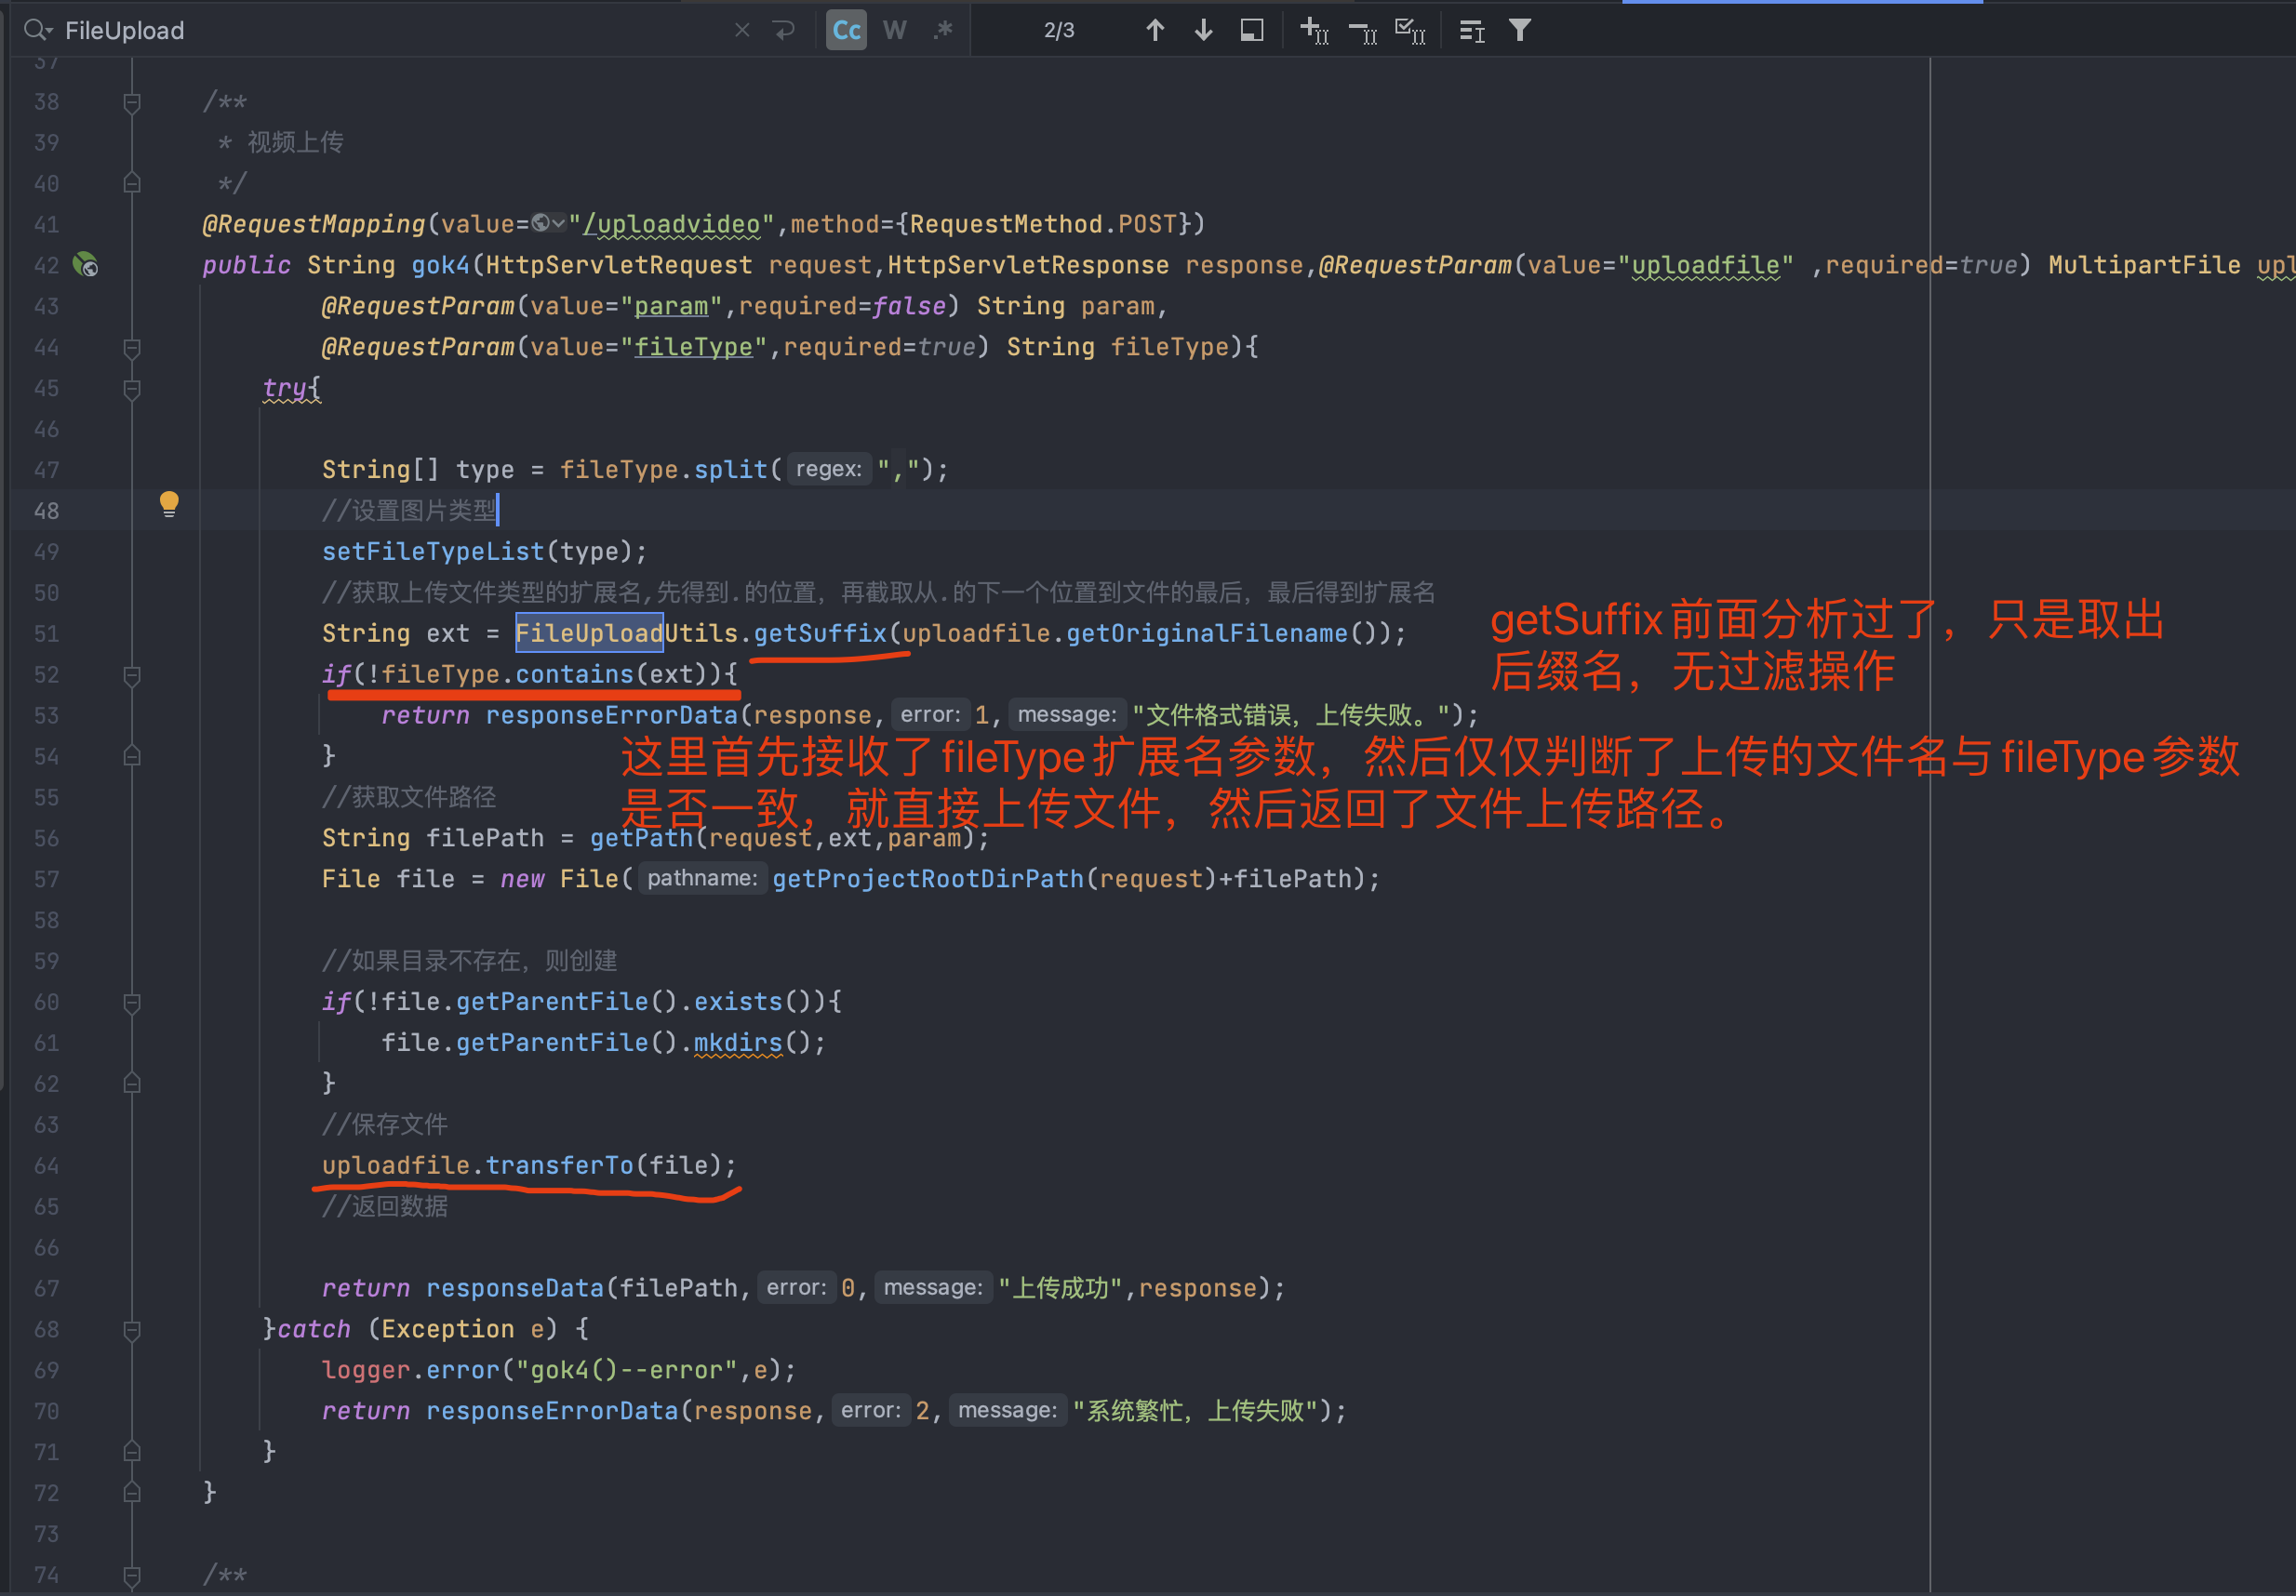Image resolution: width=2296 pixels, height=1596 pixels.
Task: Collapse the try block fold on line 45
Action: coord(131,388)
